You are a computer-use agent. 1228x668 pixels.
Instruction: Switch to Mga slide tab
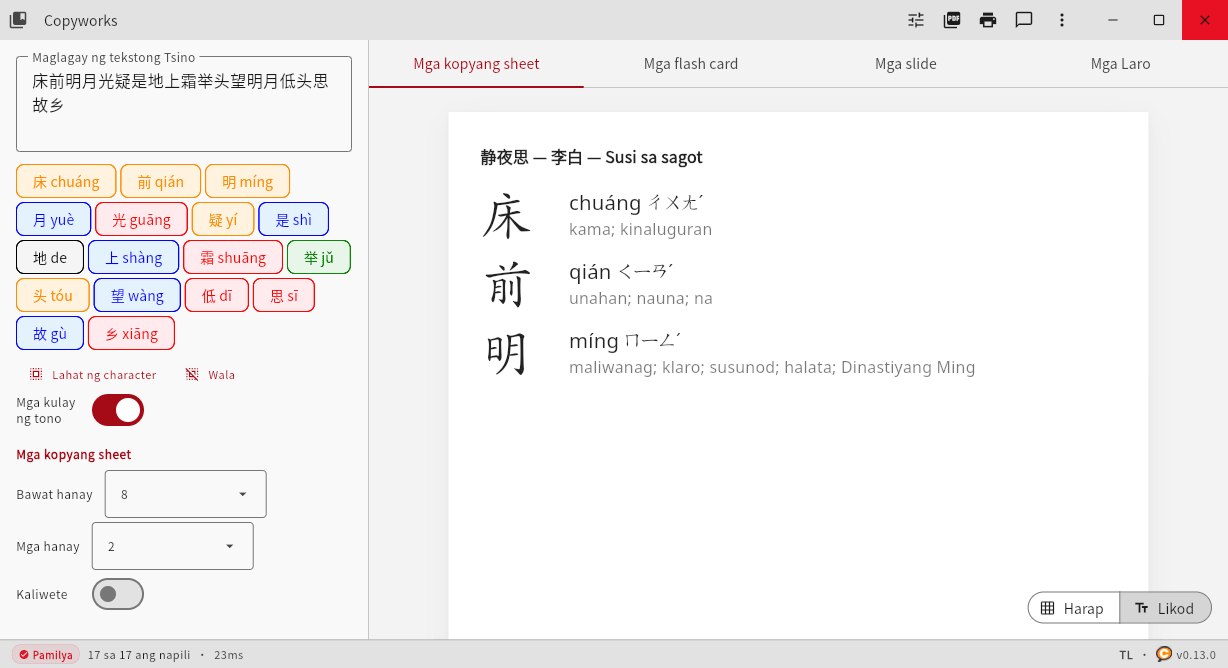[x=906, y=64]
